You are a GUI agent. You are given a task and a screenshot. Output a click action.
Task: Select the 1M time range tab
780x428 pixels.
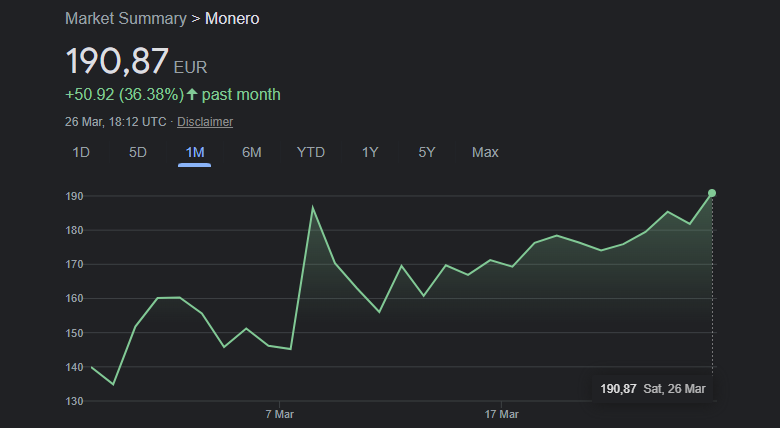(195, 152)
